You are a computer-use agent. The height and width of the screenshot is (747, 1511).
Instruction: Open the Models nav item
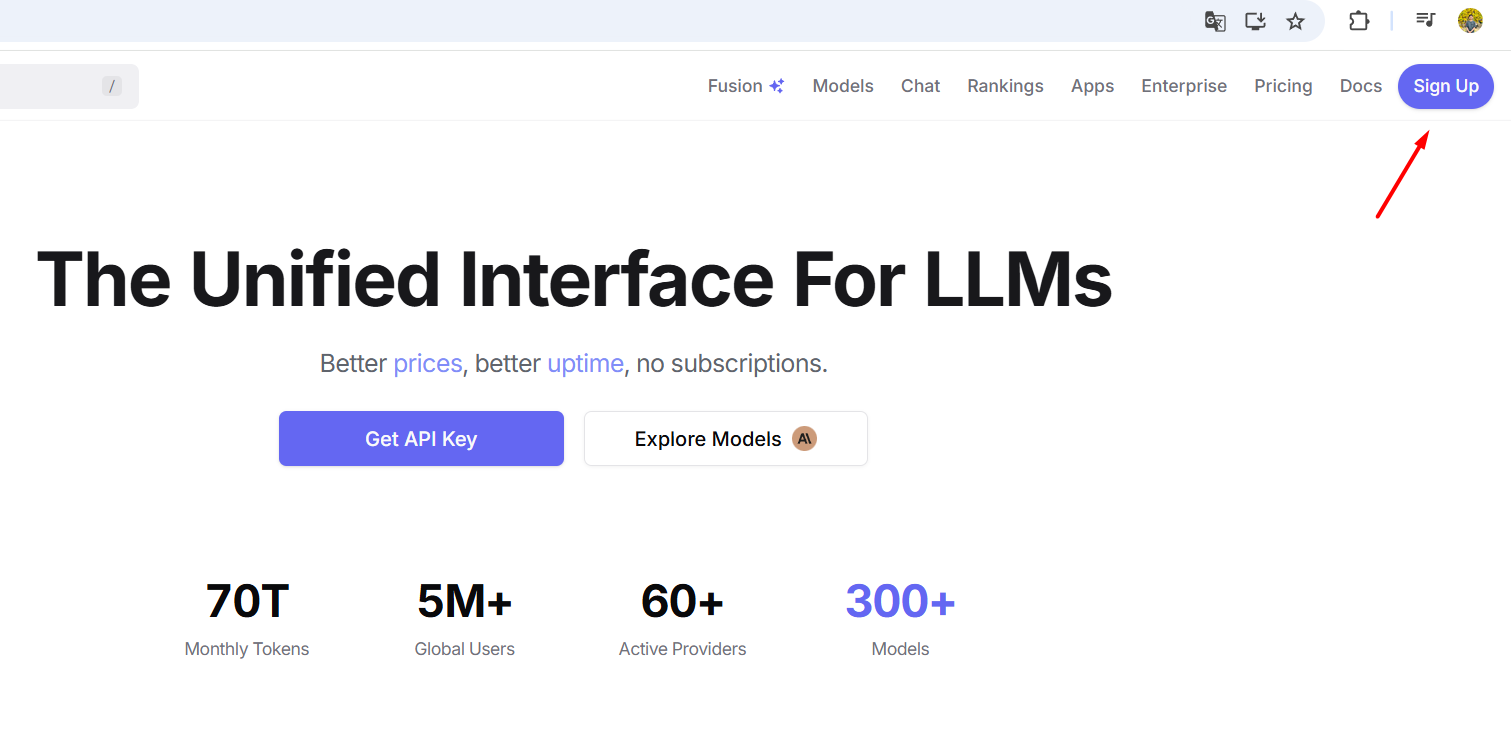coord(842,86)
